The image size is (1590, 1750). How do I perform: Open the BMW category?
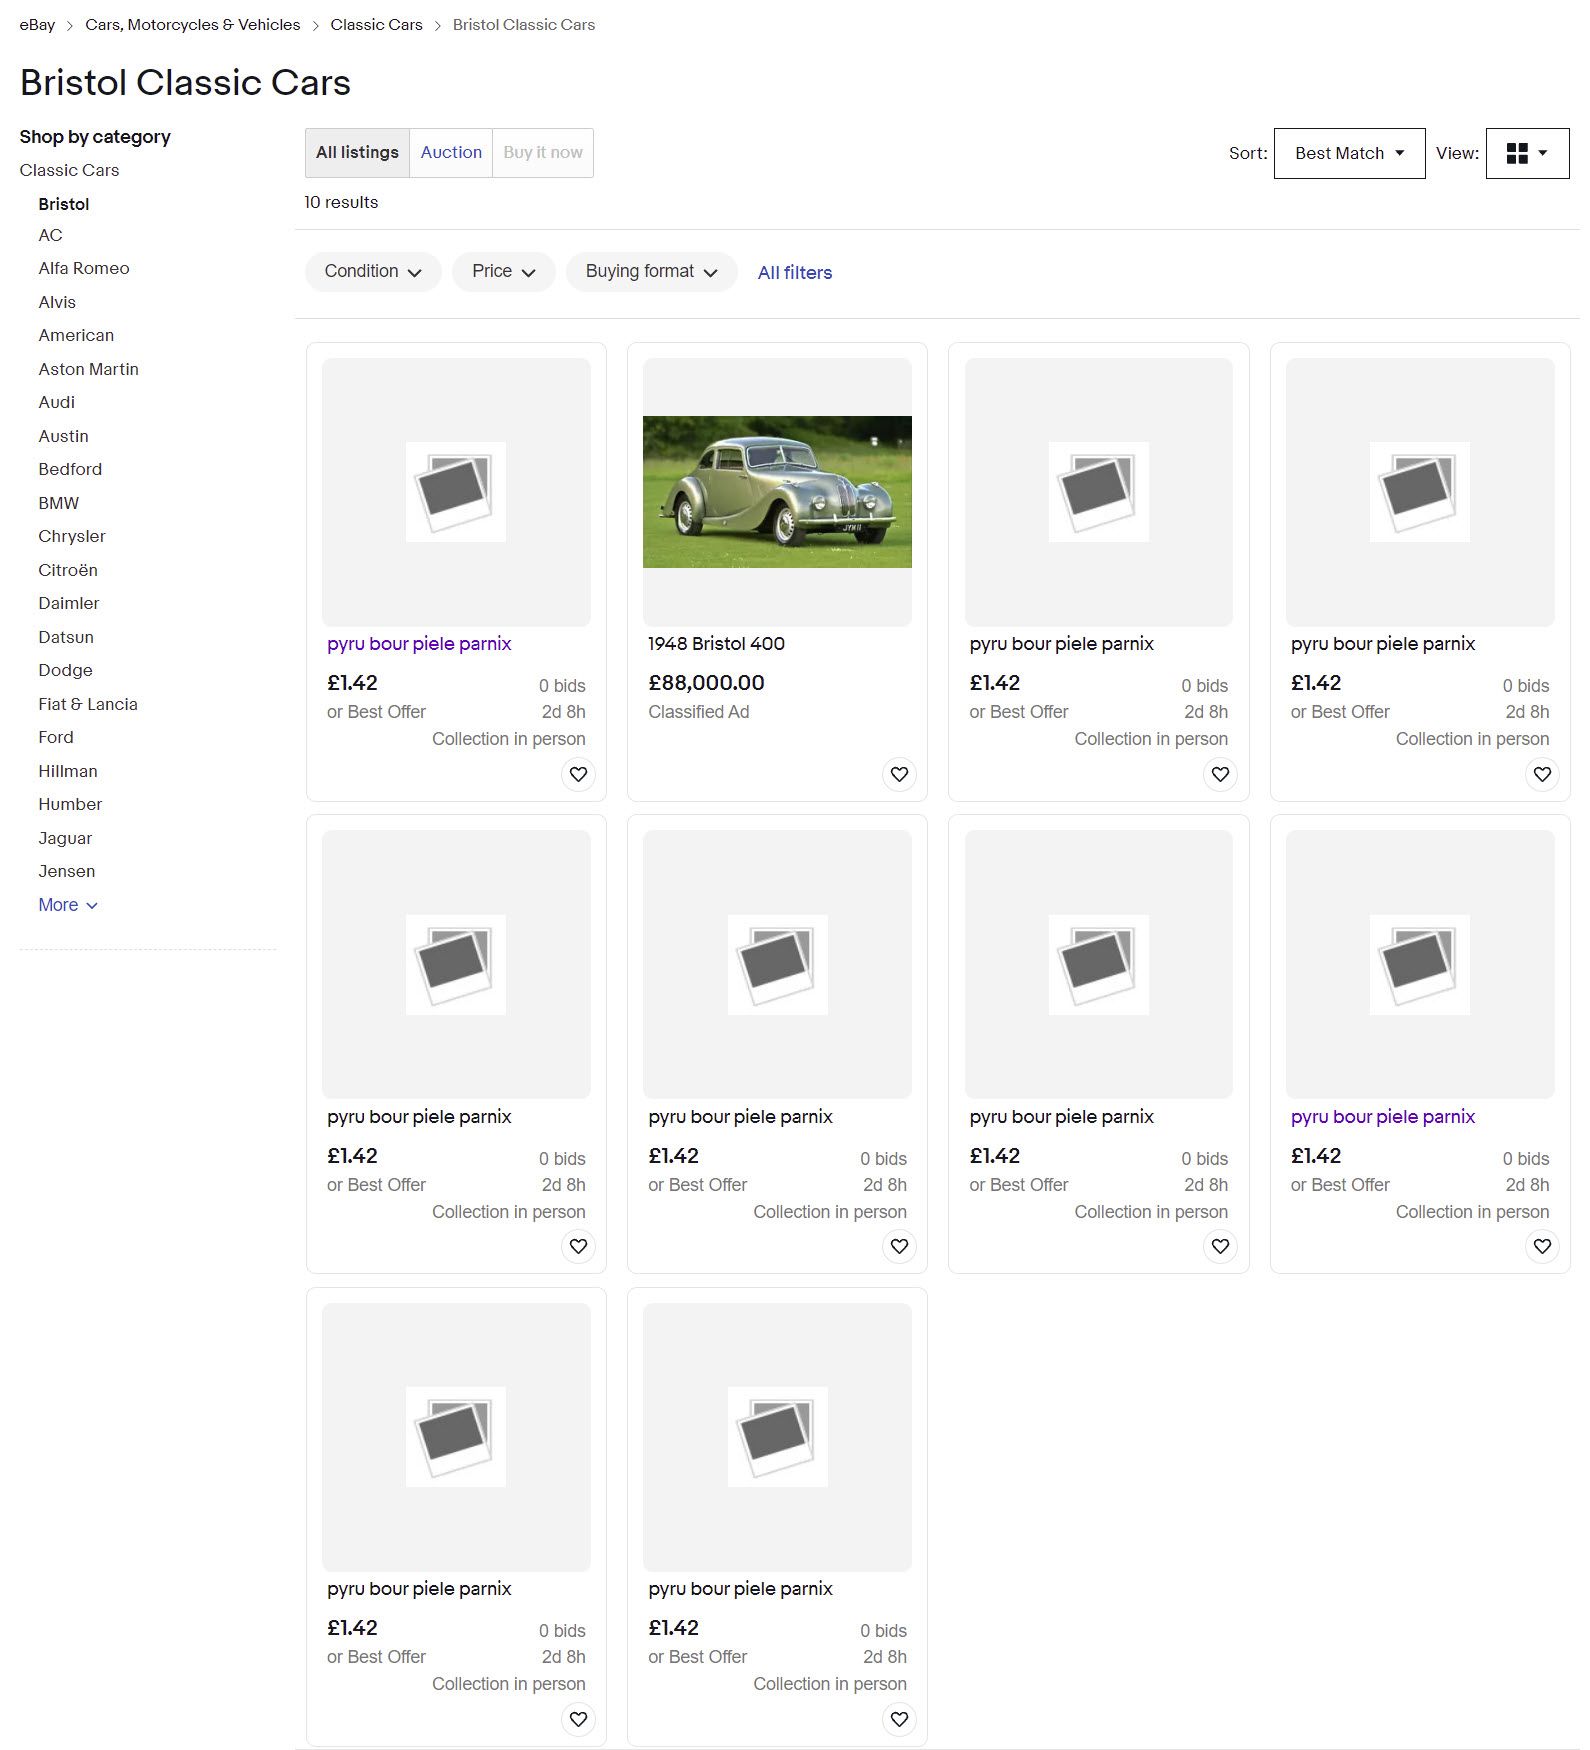click(x=58, y=503)
